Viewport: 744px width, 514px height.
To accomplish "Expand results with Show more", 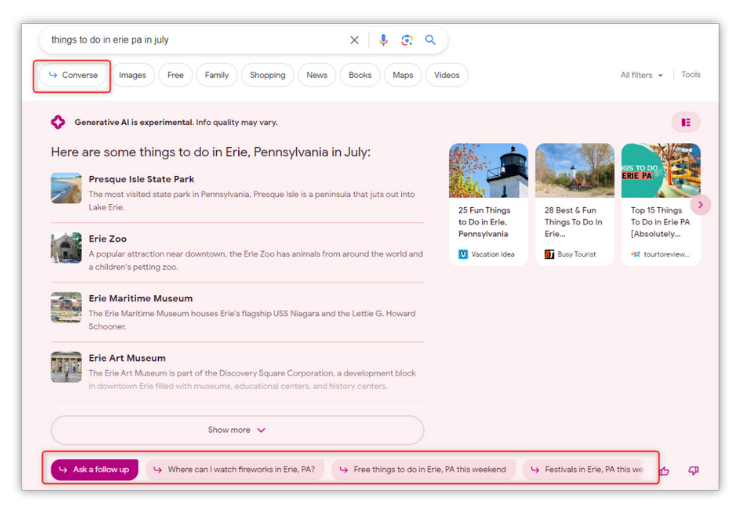I will pyautogui.click(x=237, y=430).
